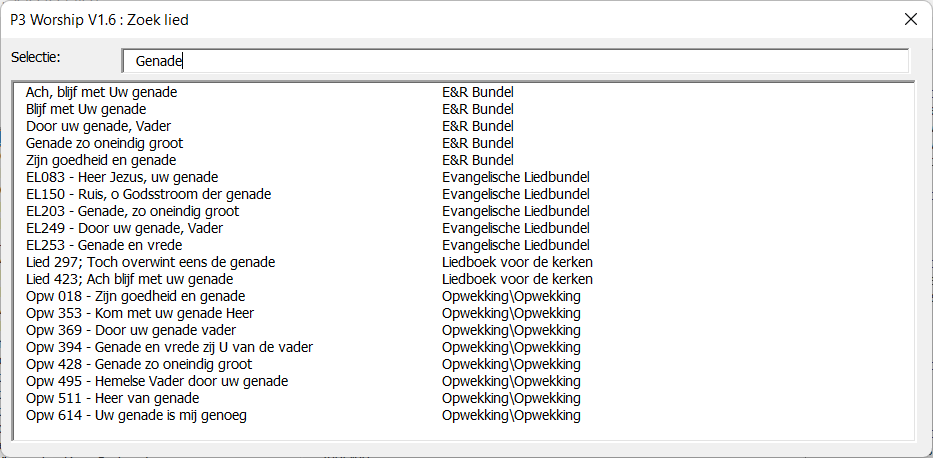Viewport: 933px width, 458px height.
Task: Select 'Lied 423; Ach blijf met uw genade'
Action: 129,279
